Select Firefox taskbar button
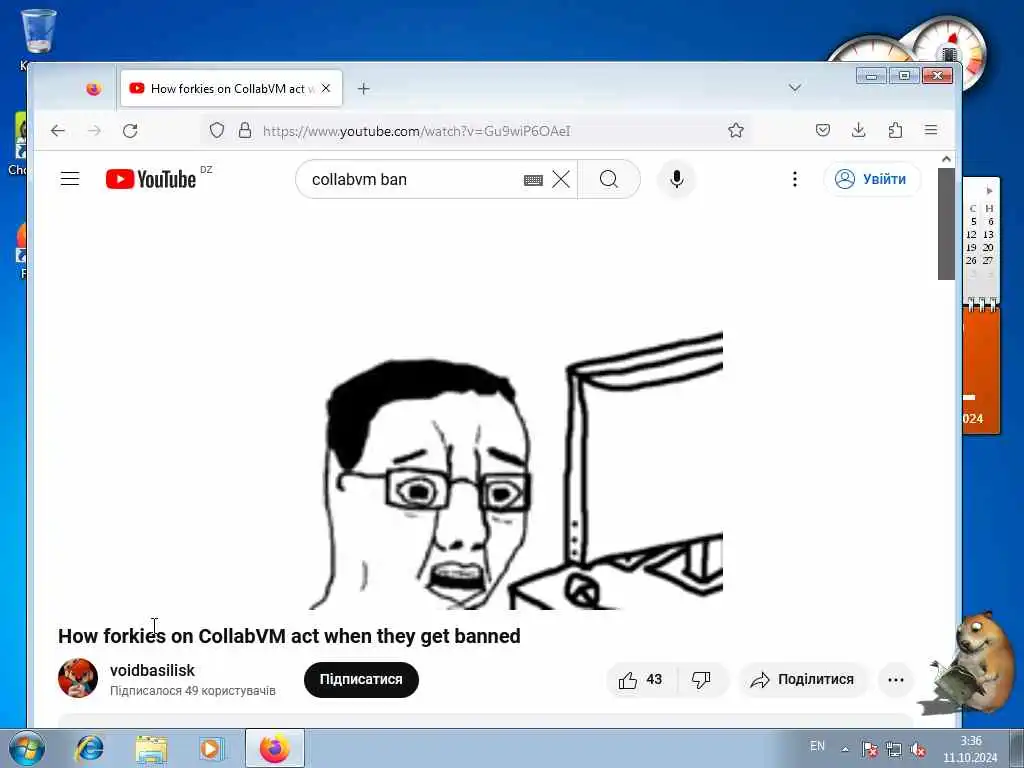1024x768 pixels. 275,748
